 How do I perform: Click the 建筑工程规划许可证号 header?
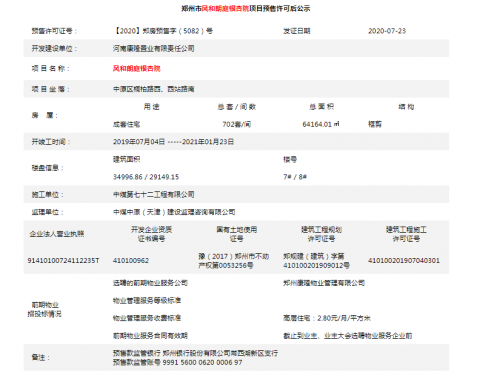tap(322, 234)
